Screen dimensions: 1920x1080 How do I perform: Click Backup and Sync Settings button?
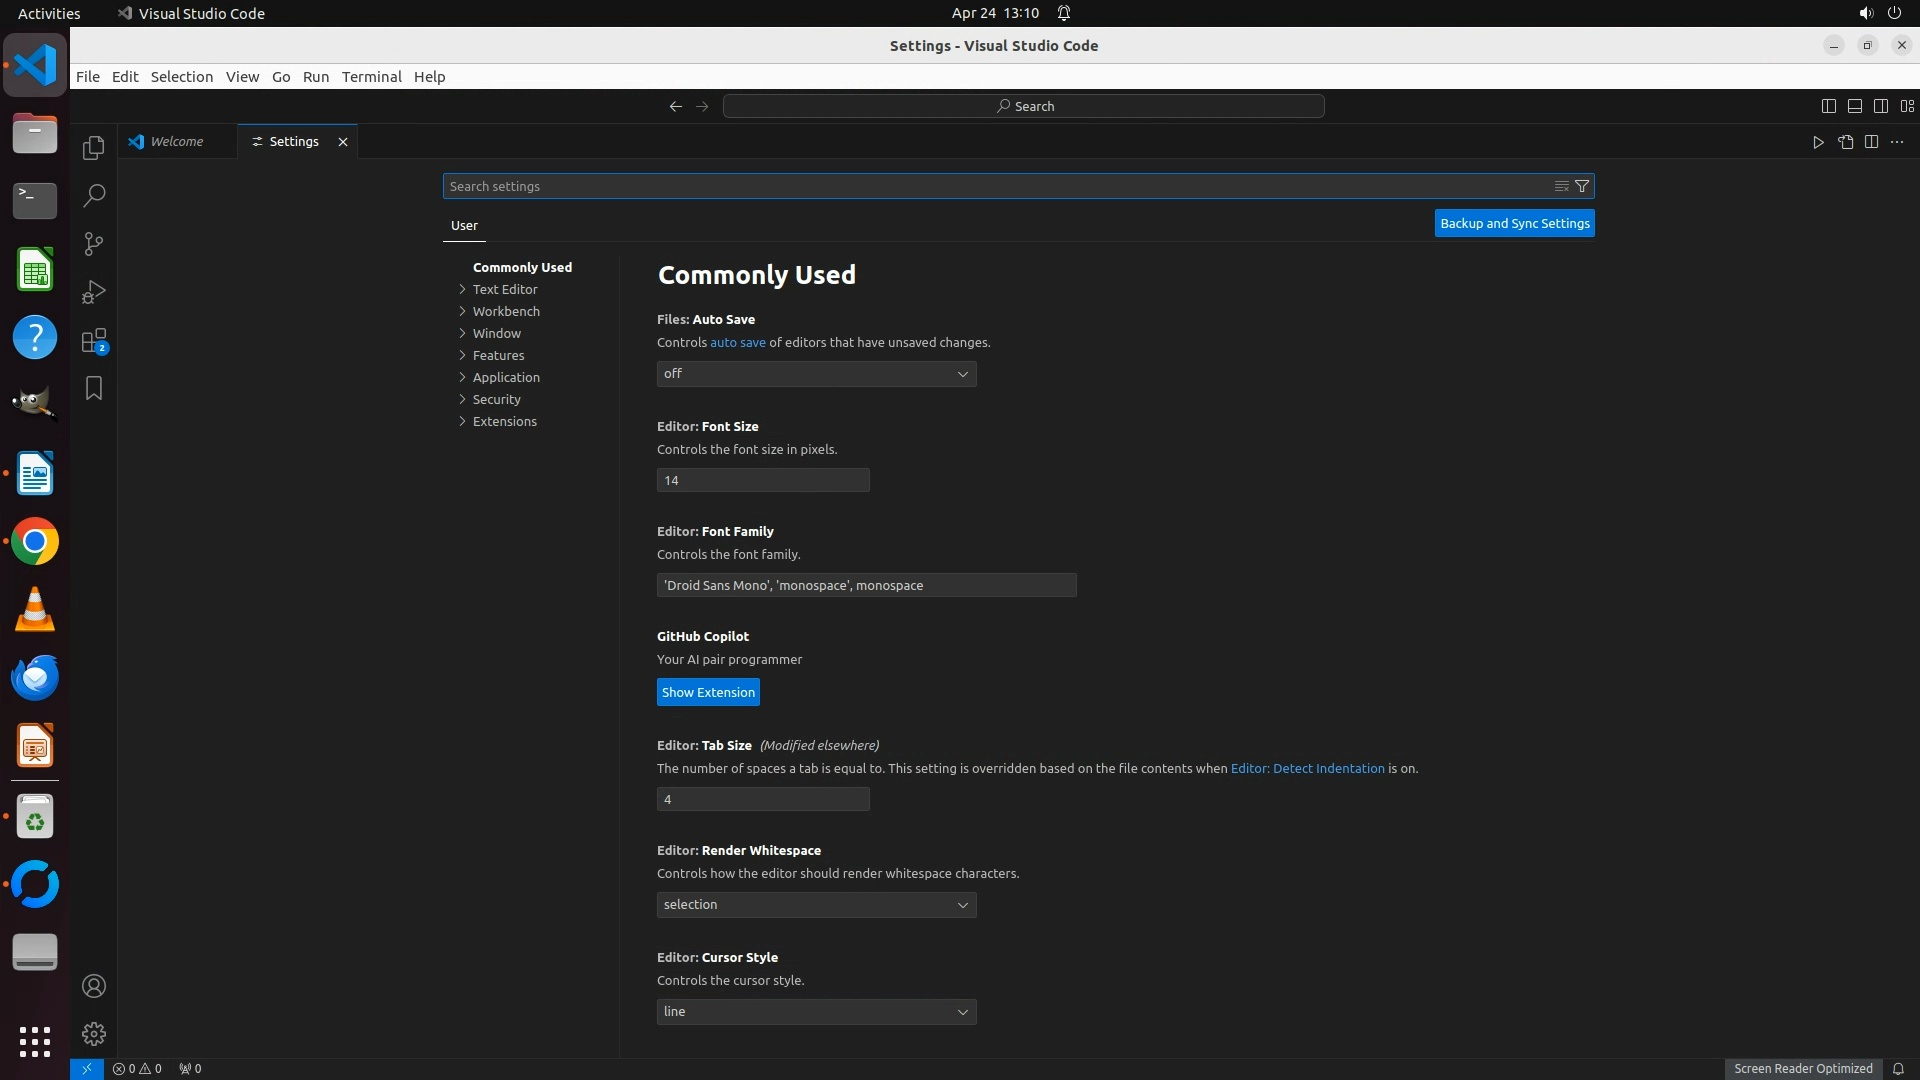1514,223
